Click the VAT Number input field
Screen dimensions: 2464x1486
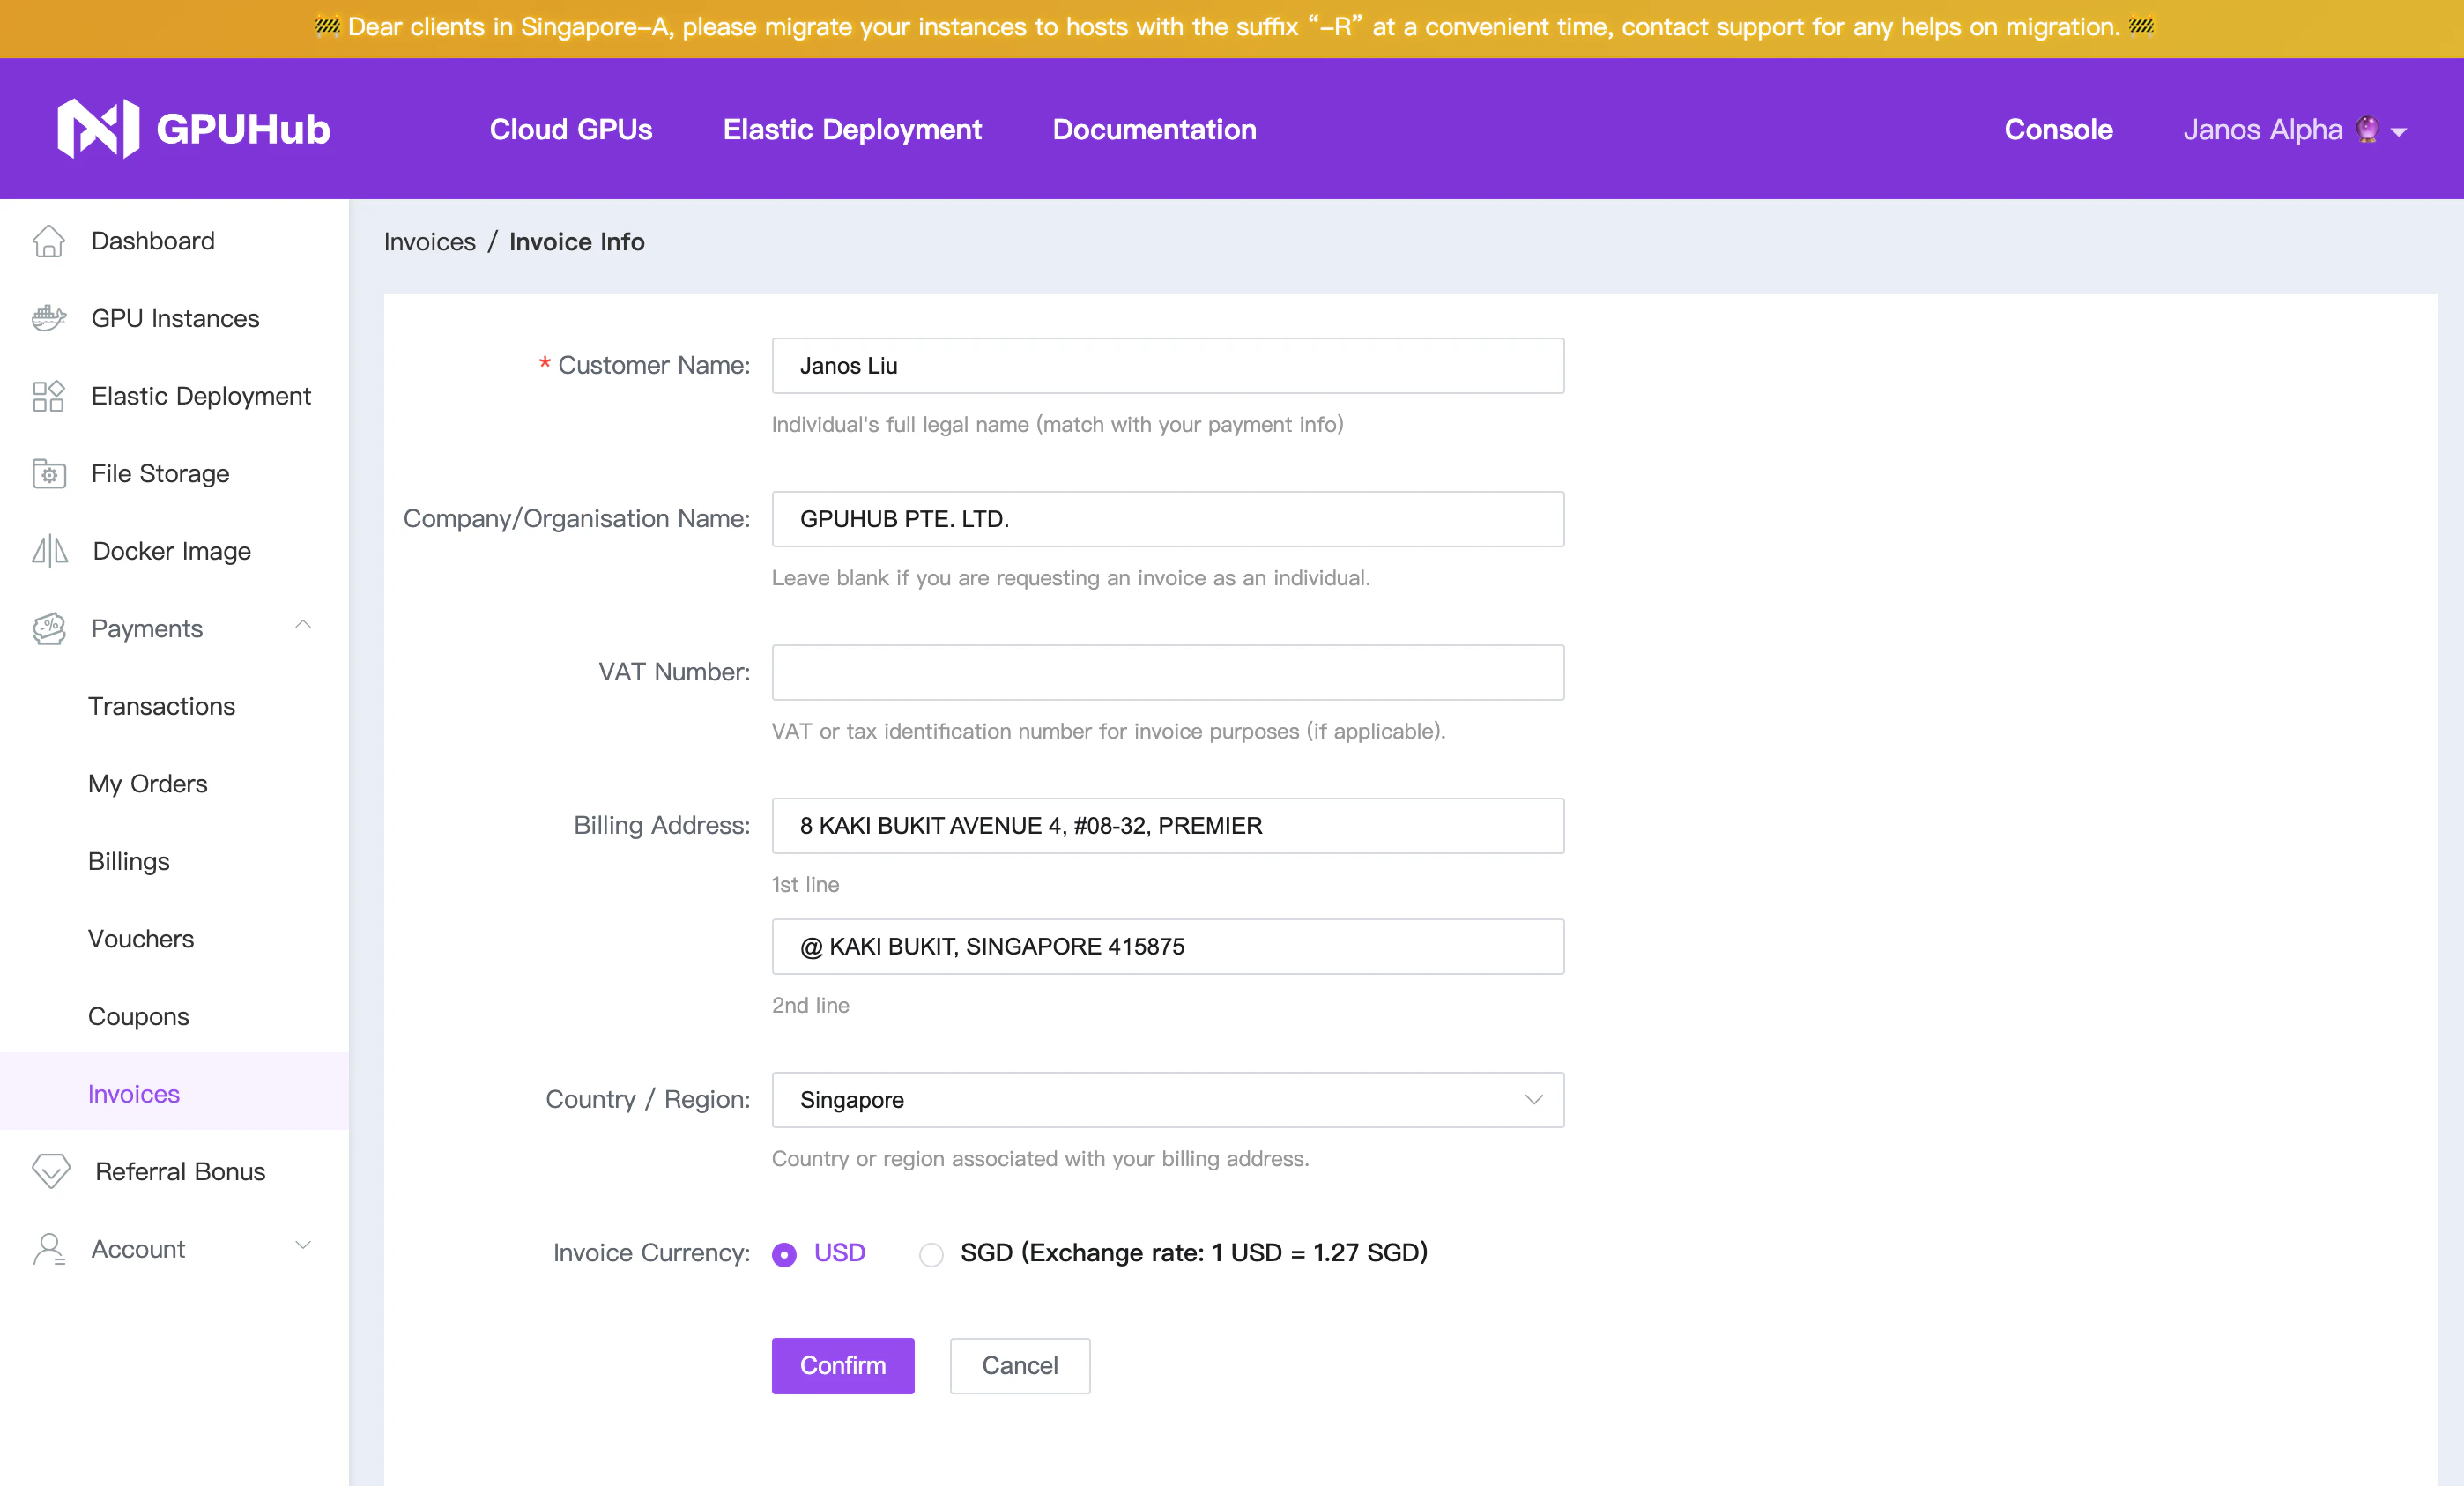click(x=1167, y=672)
